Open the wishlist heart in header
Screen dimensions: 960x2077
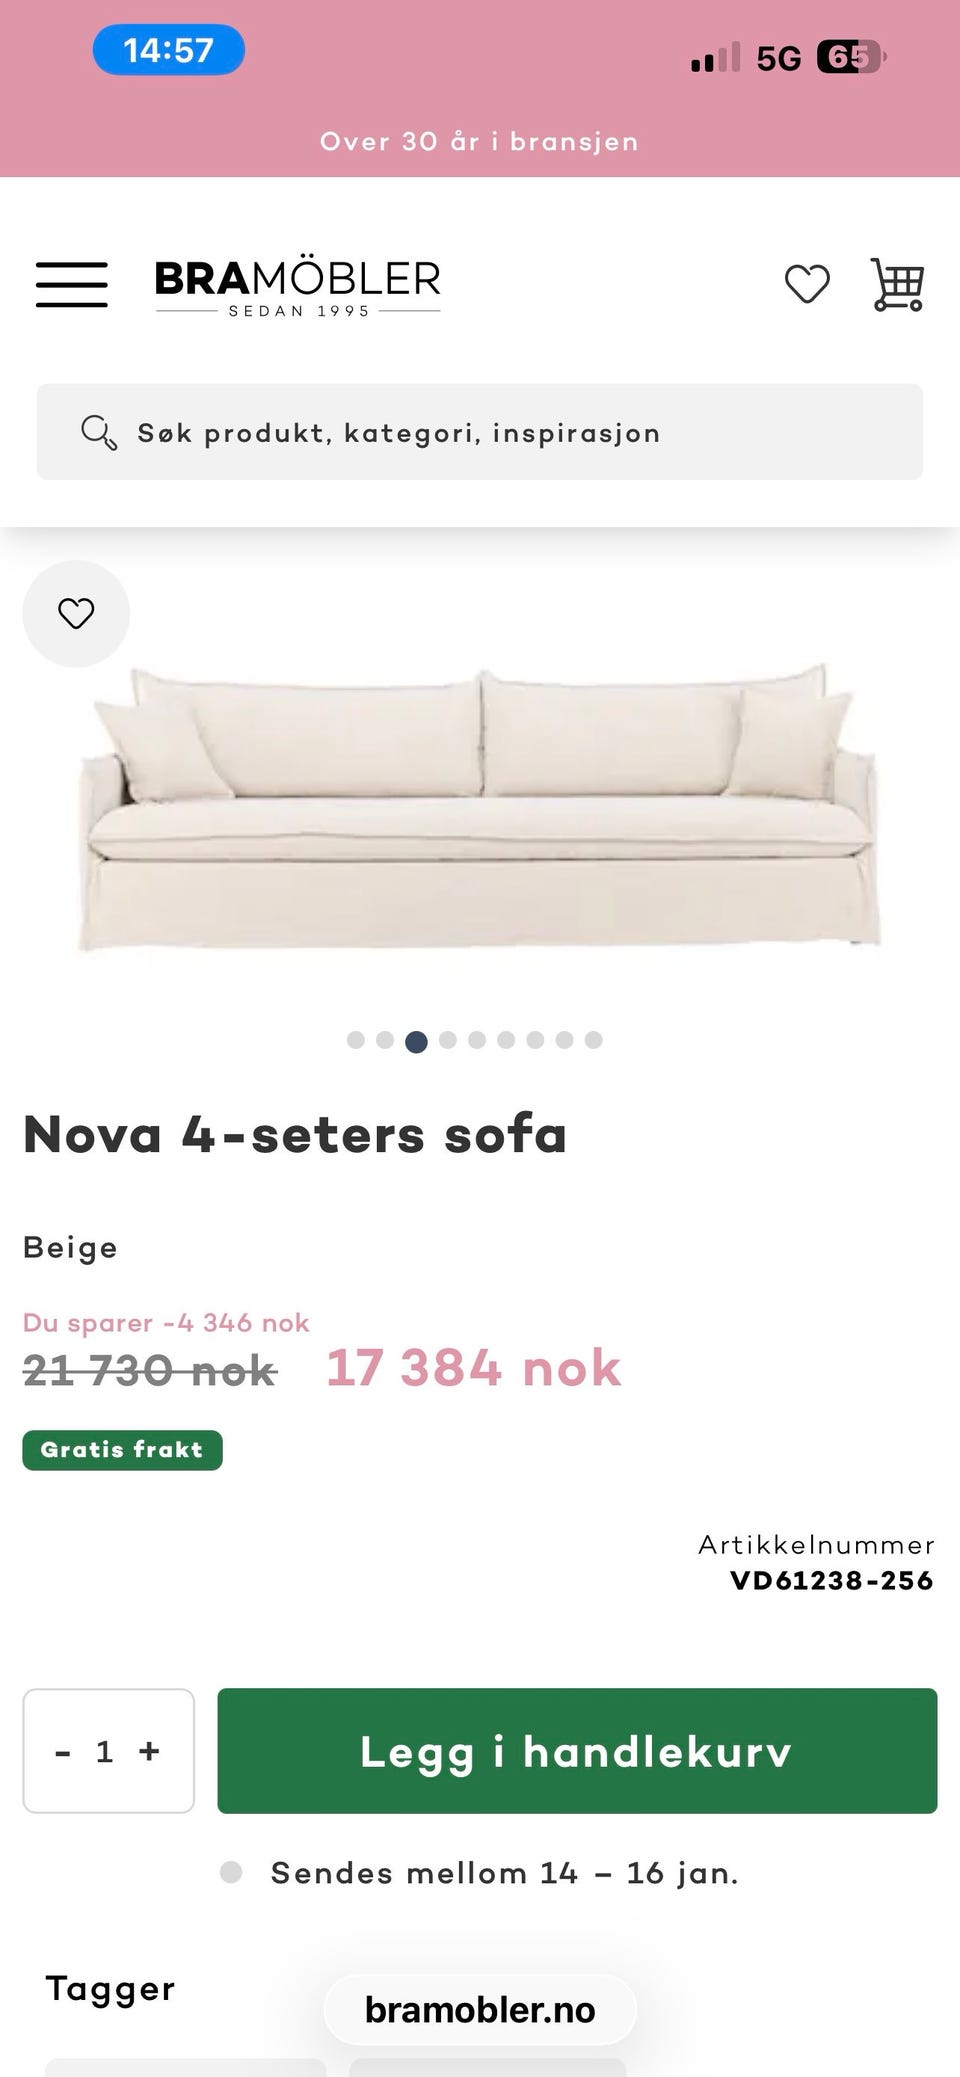tap(807, 284)
